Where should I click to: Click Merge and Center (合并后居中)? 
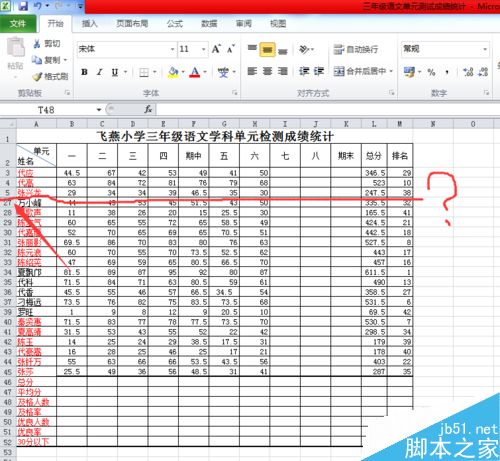[x=360, y=71]
